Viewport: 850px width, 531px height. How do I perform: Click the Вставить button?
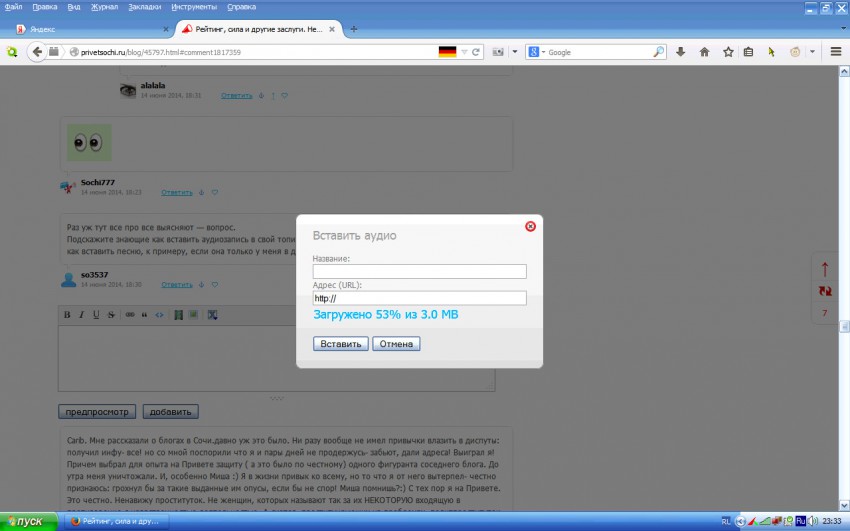click(x=341, y=344)
